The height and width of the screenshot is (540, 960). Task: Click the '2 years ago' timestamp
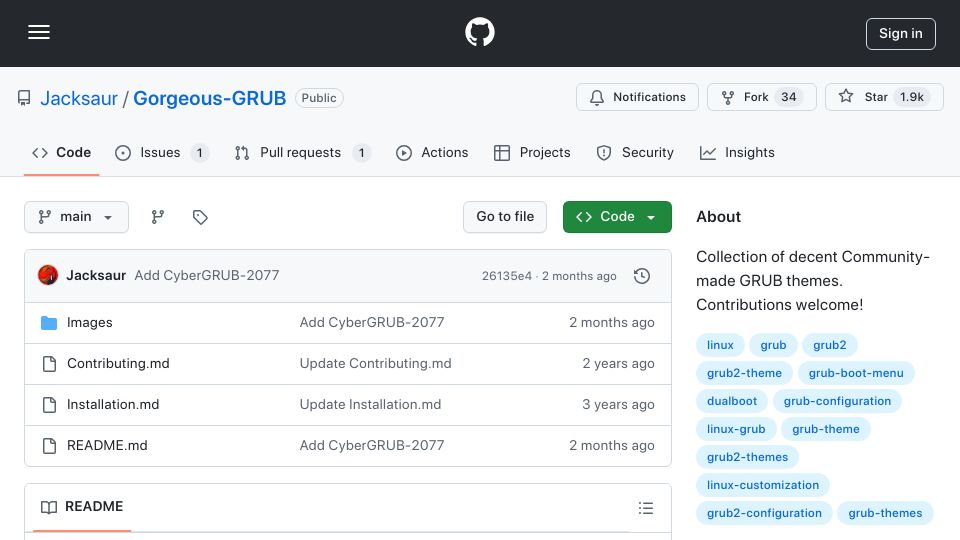[x=618, y=364]
